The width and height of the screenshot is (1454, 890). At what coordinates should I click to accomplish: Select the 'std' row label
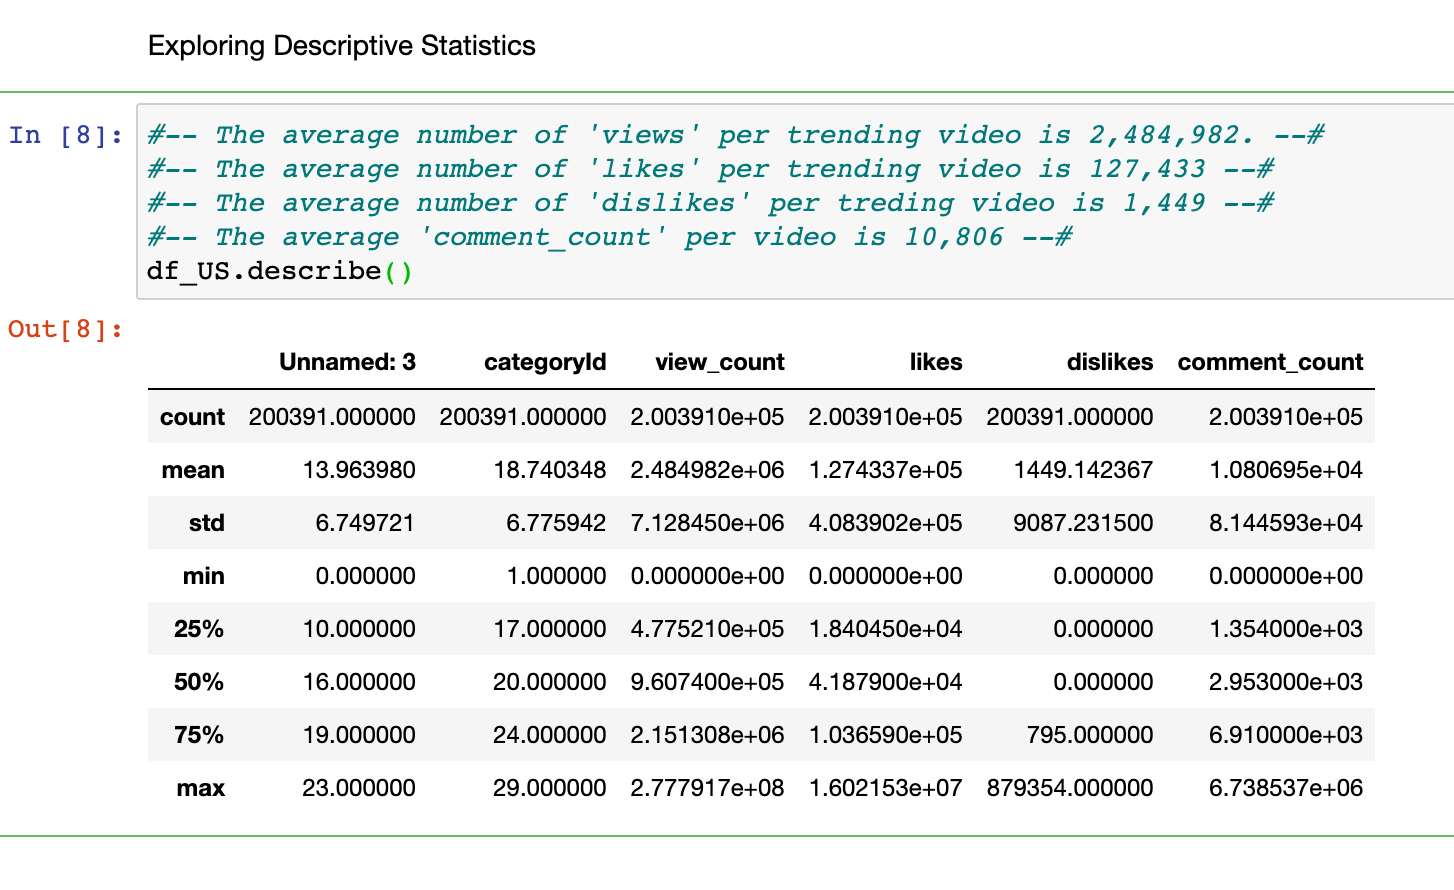[x=206, y=523]
